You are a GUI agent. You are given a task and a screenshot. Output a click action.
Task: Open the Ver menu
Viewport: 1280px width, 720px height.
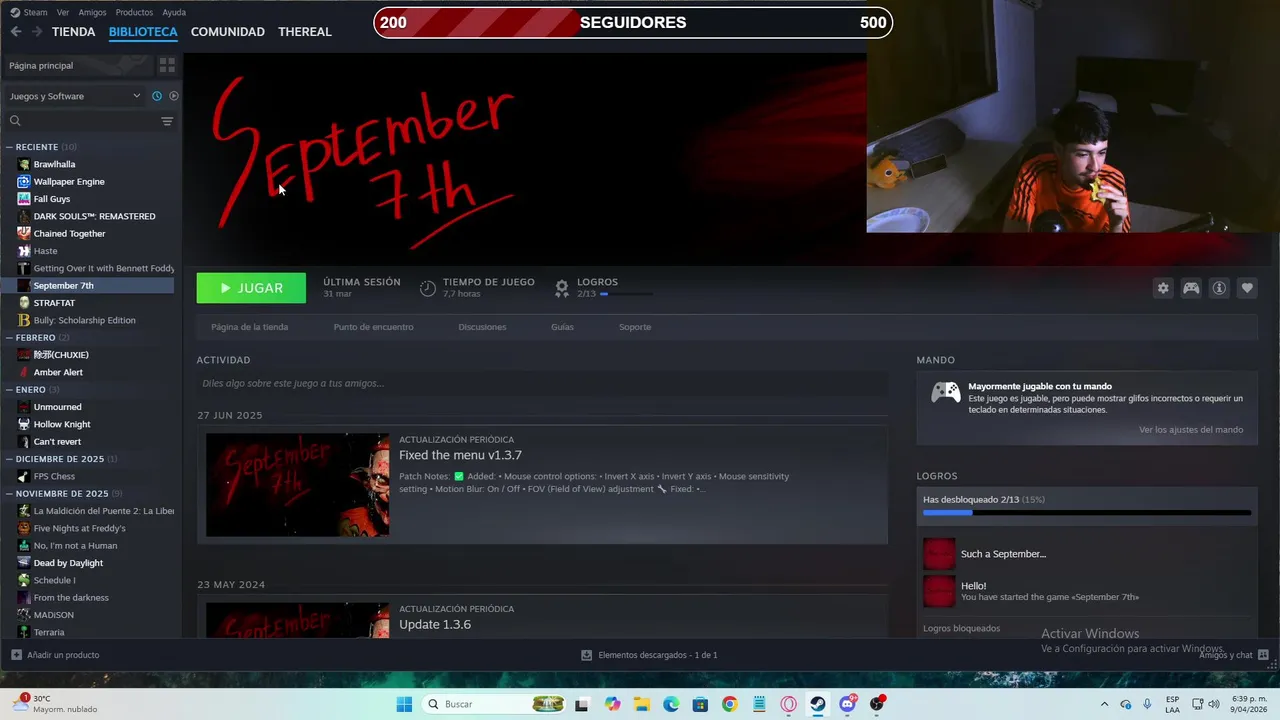(x=63, y=12)
